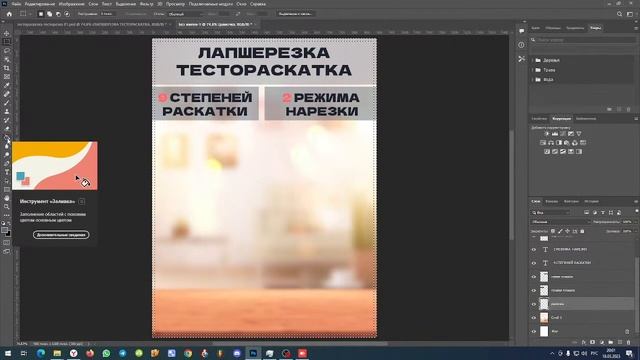Screen dimensions: 640x360
Task: Hide the Фон background layer
Action: tap(533, 331)
